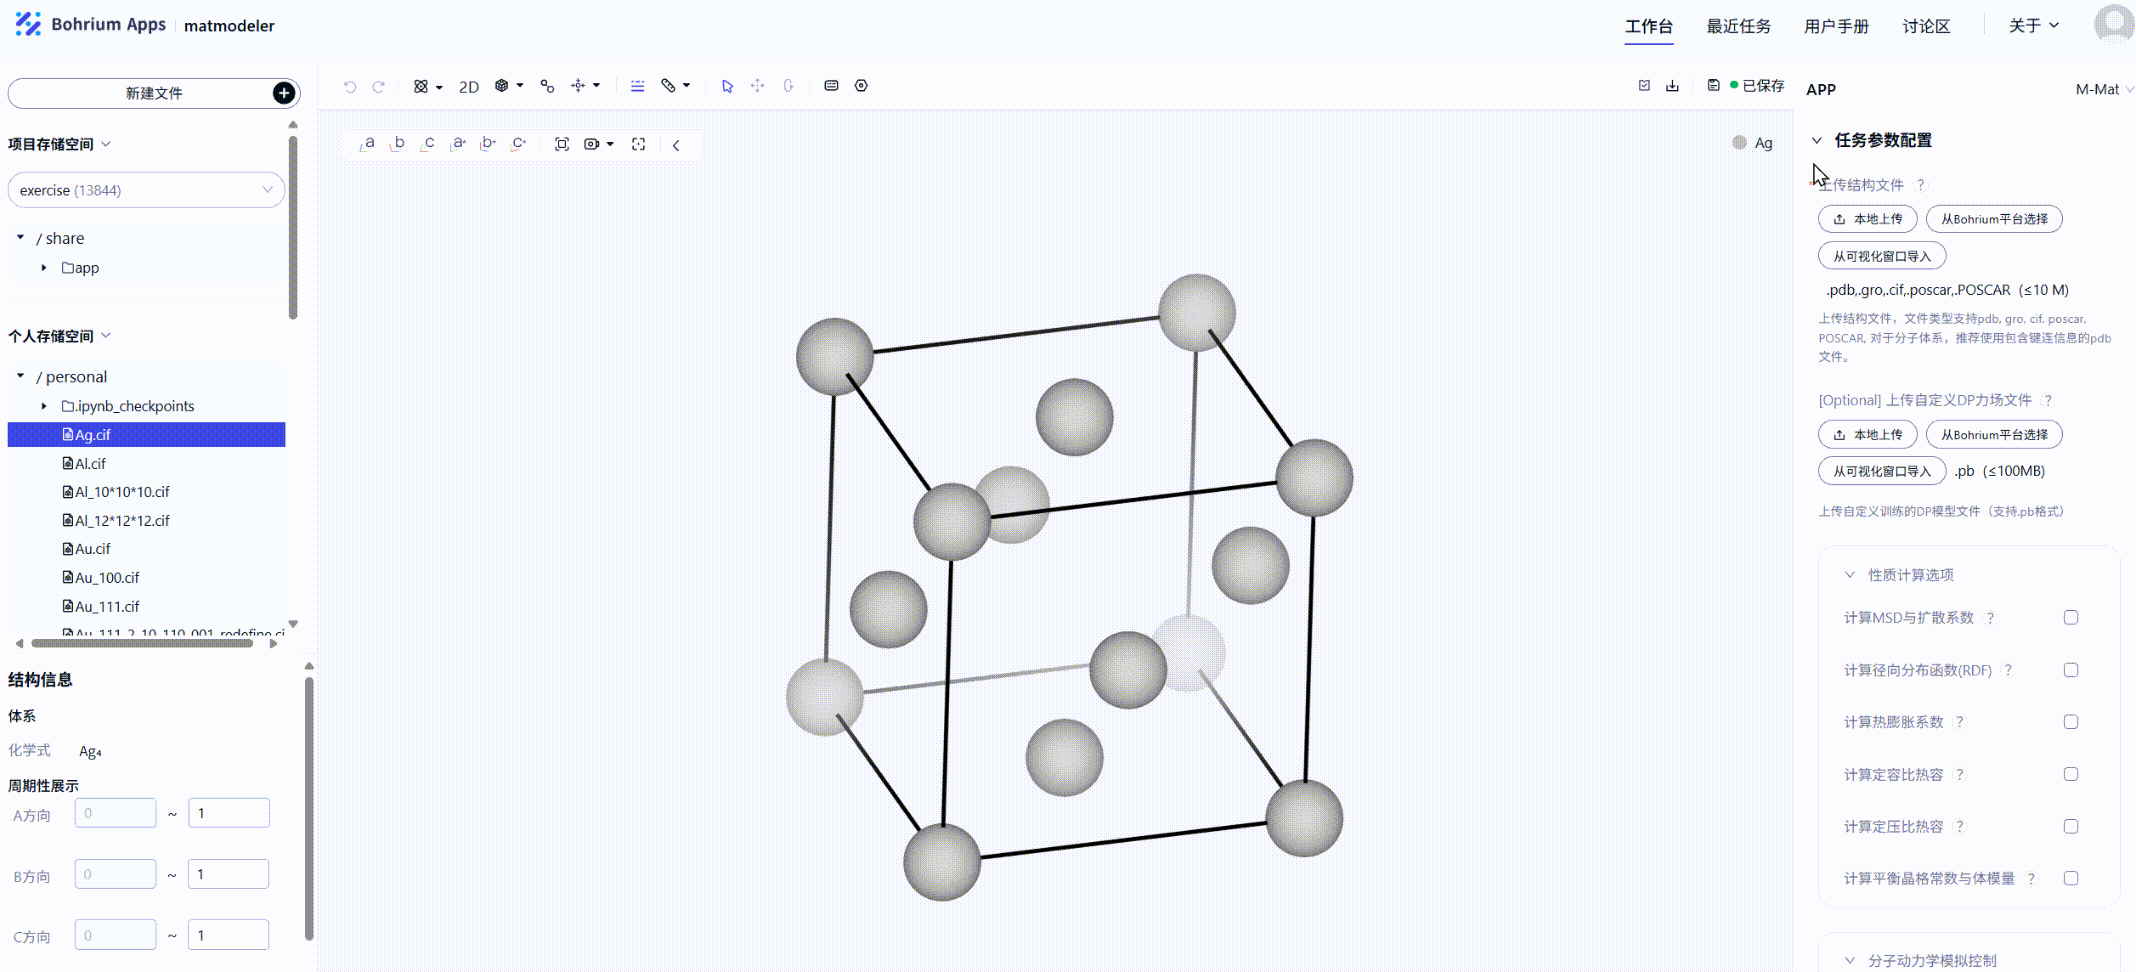The height and width of the screenshot is (972, 2136).
Task: View along reciprocal a* axis
Action: pyautogui.click(x=458, y=144)
